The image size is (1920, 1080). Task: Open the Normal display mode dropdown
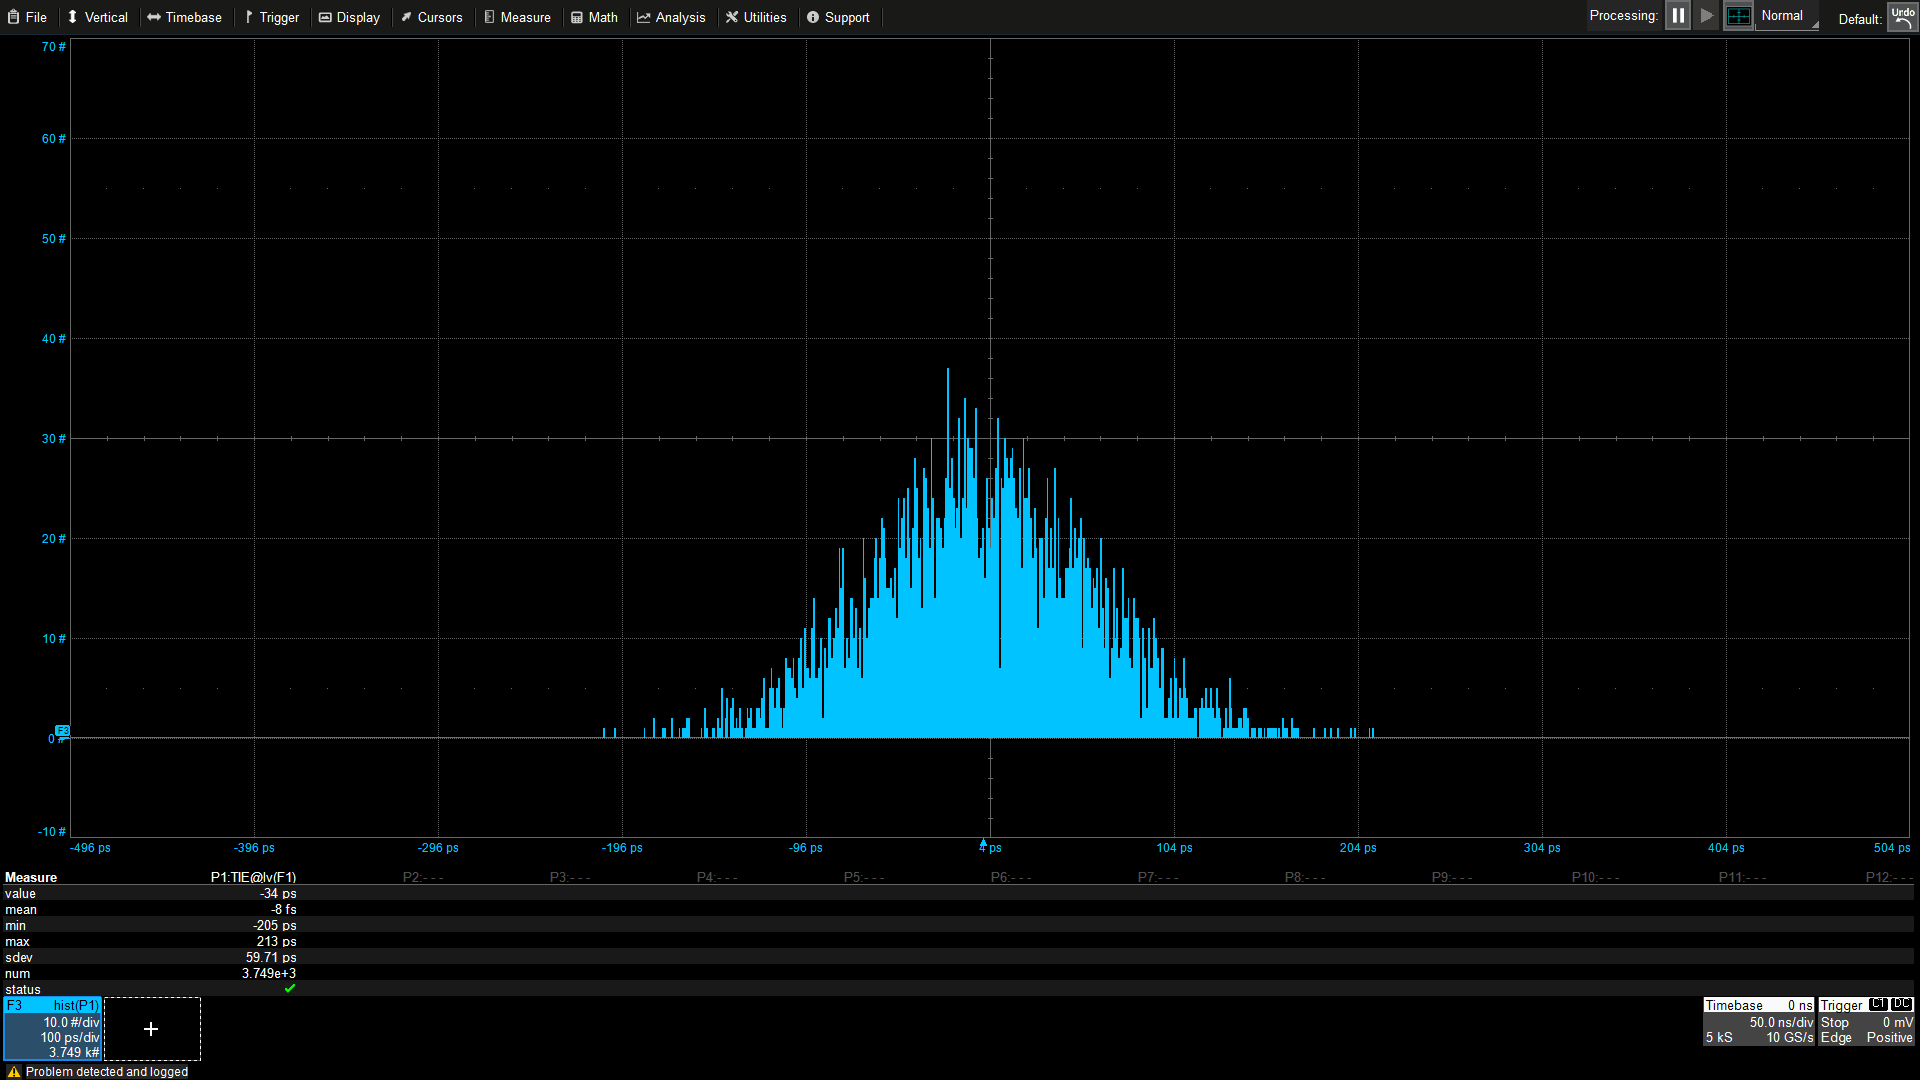point(1788,16)
